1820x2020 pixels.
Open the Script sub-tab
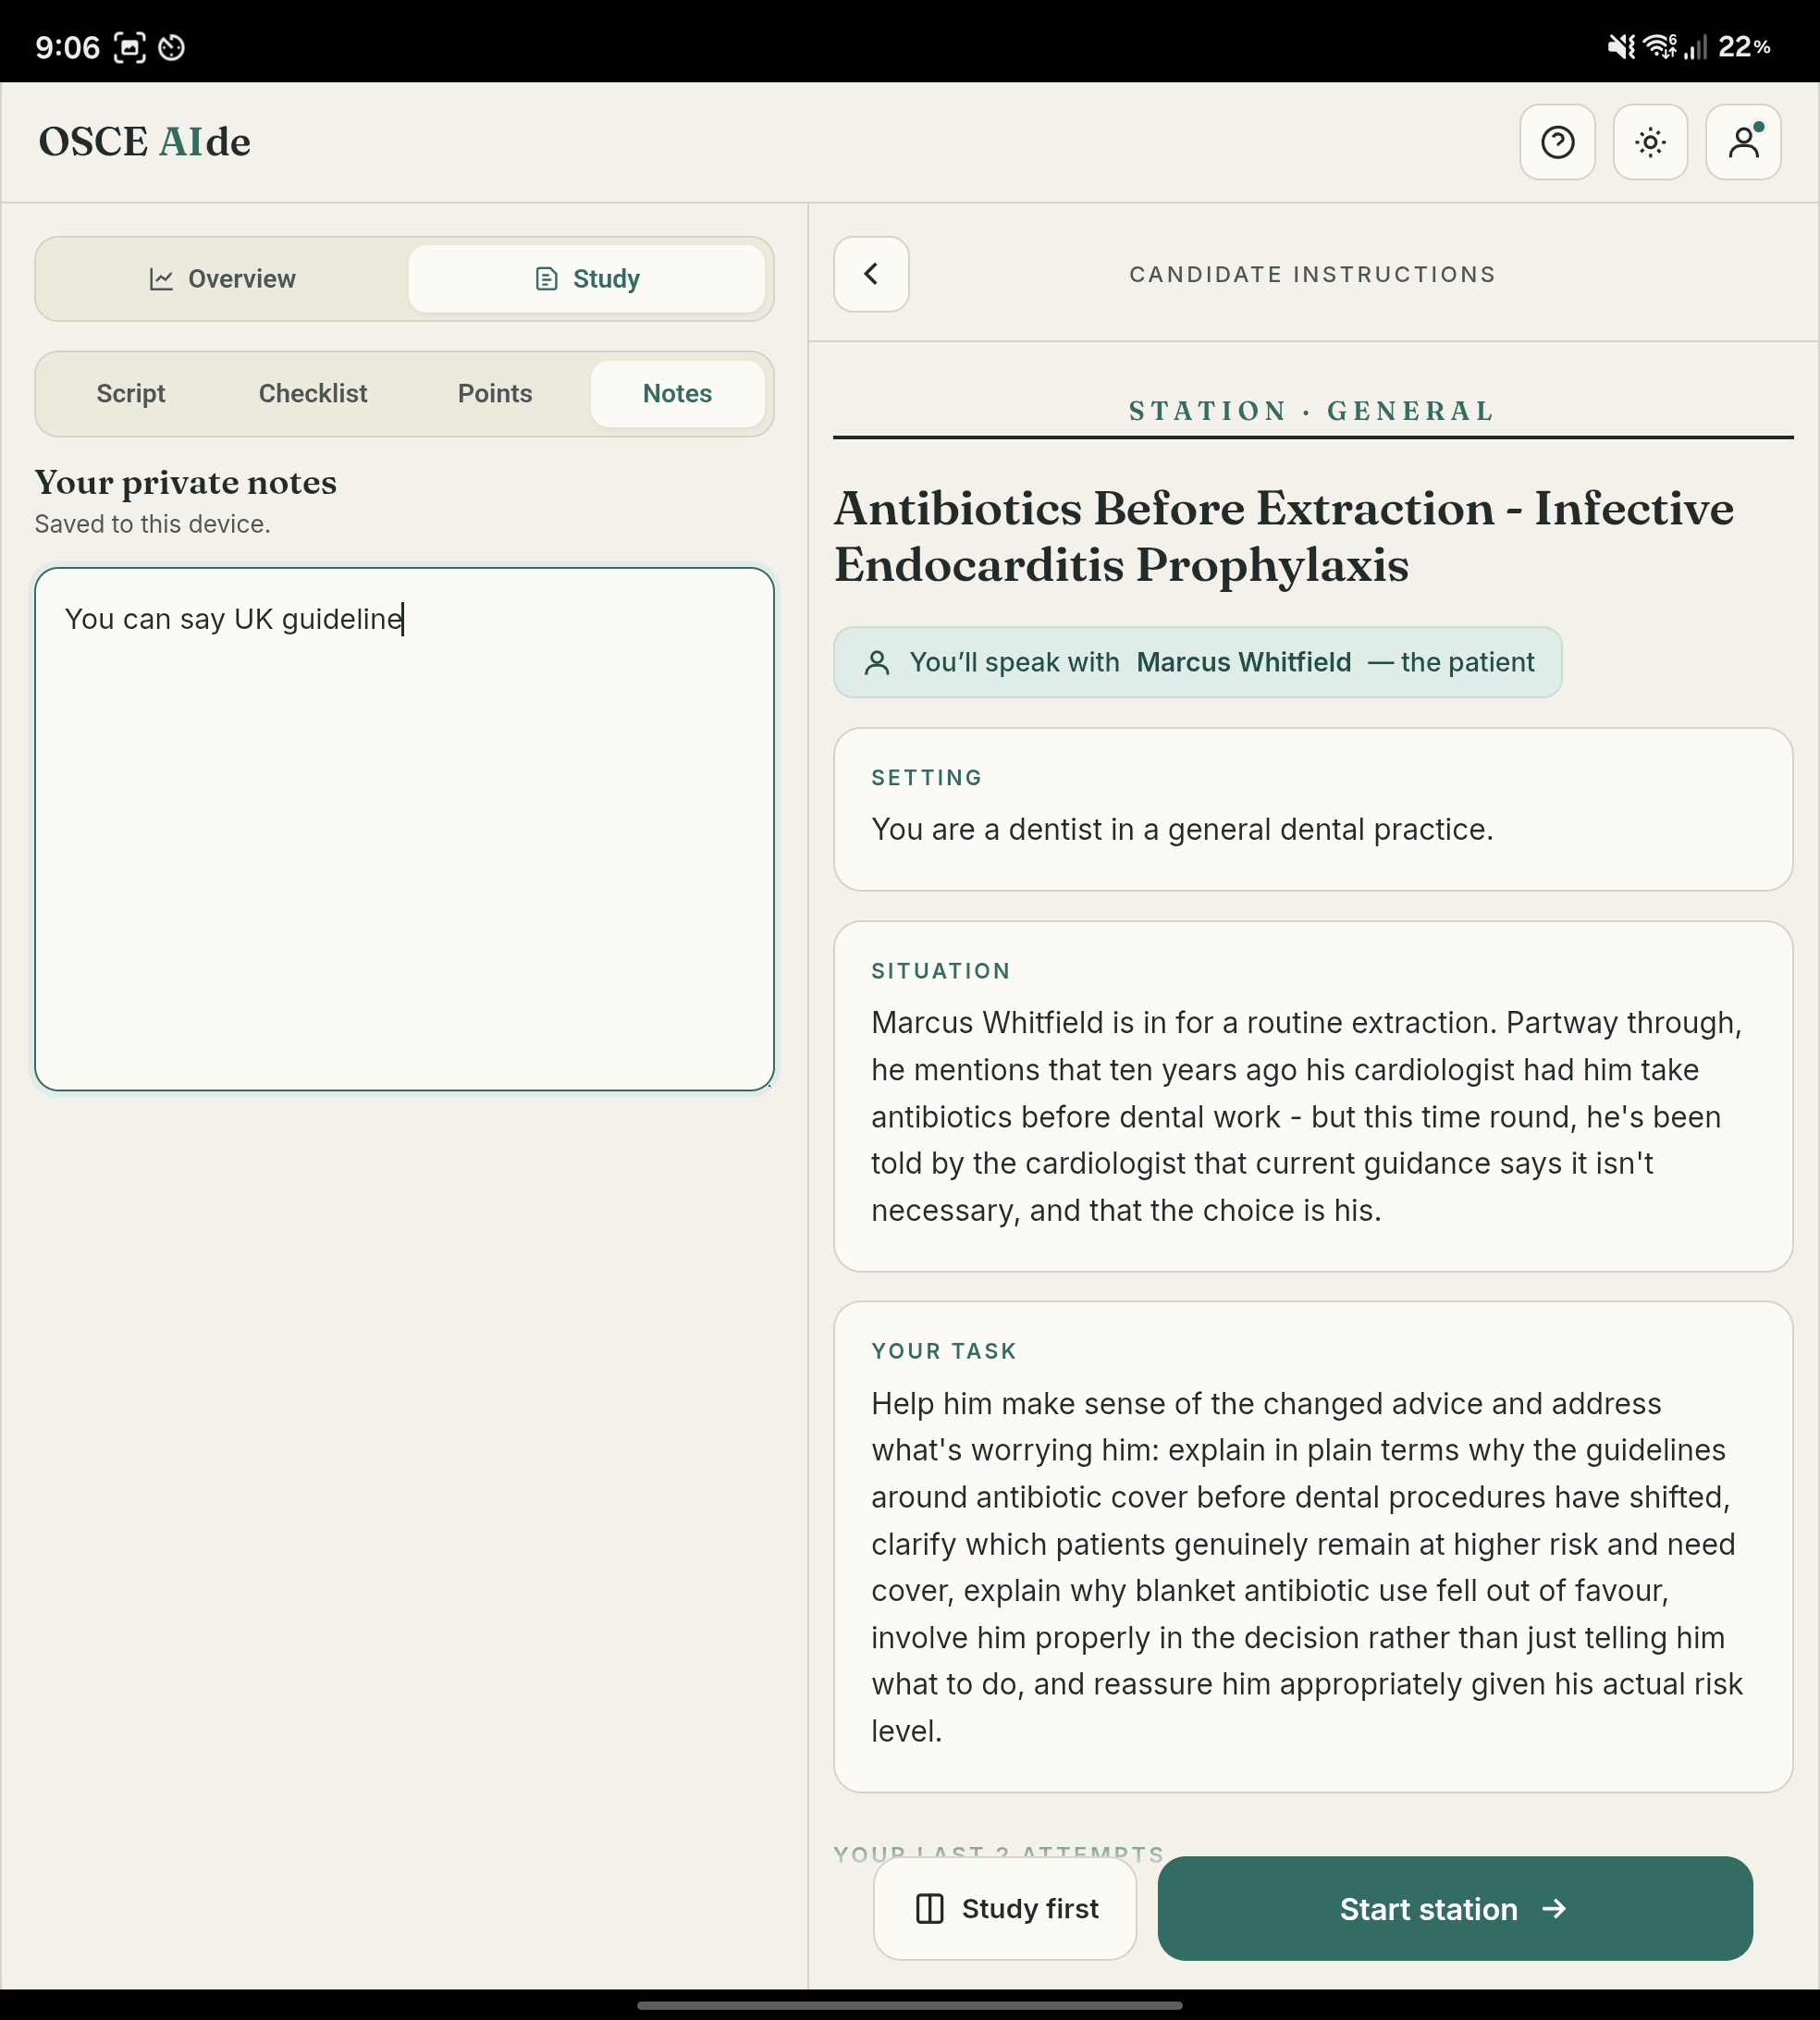[131, 394]
